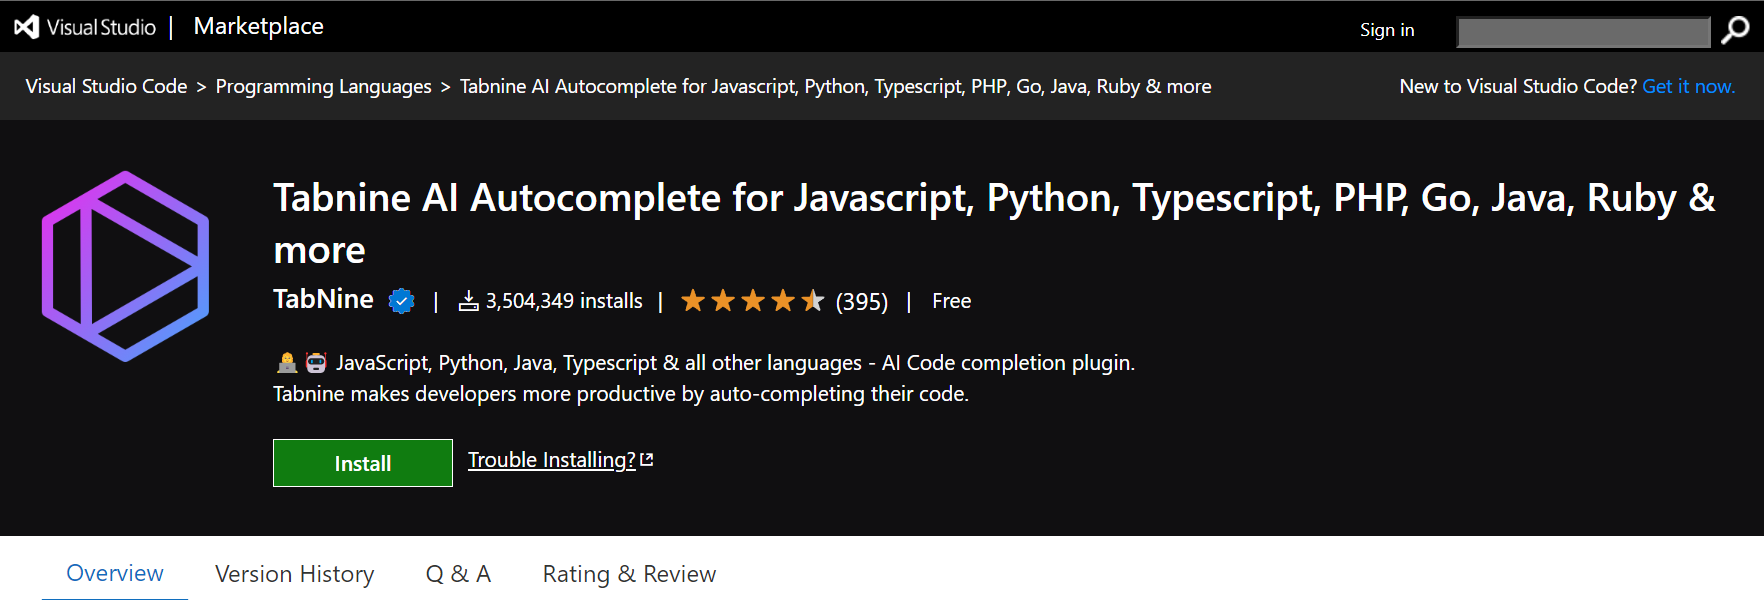
Task: Open the Rating & Review tab
Action: coord(629,574)
